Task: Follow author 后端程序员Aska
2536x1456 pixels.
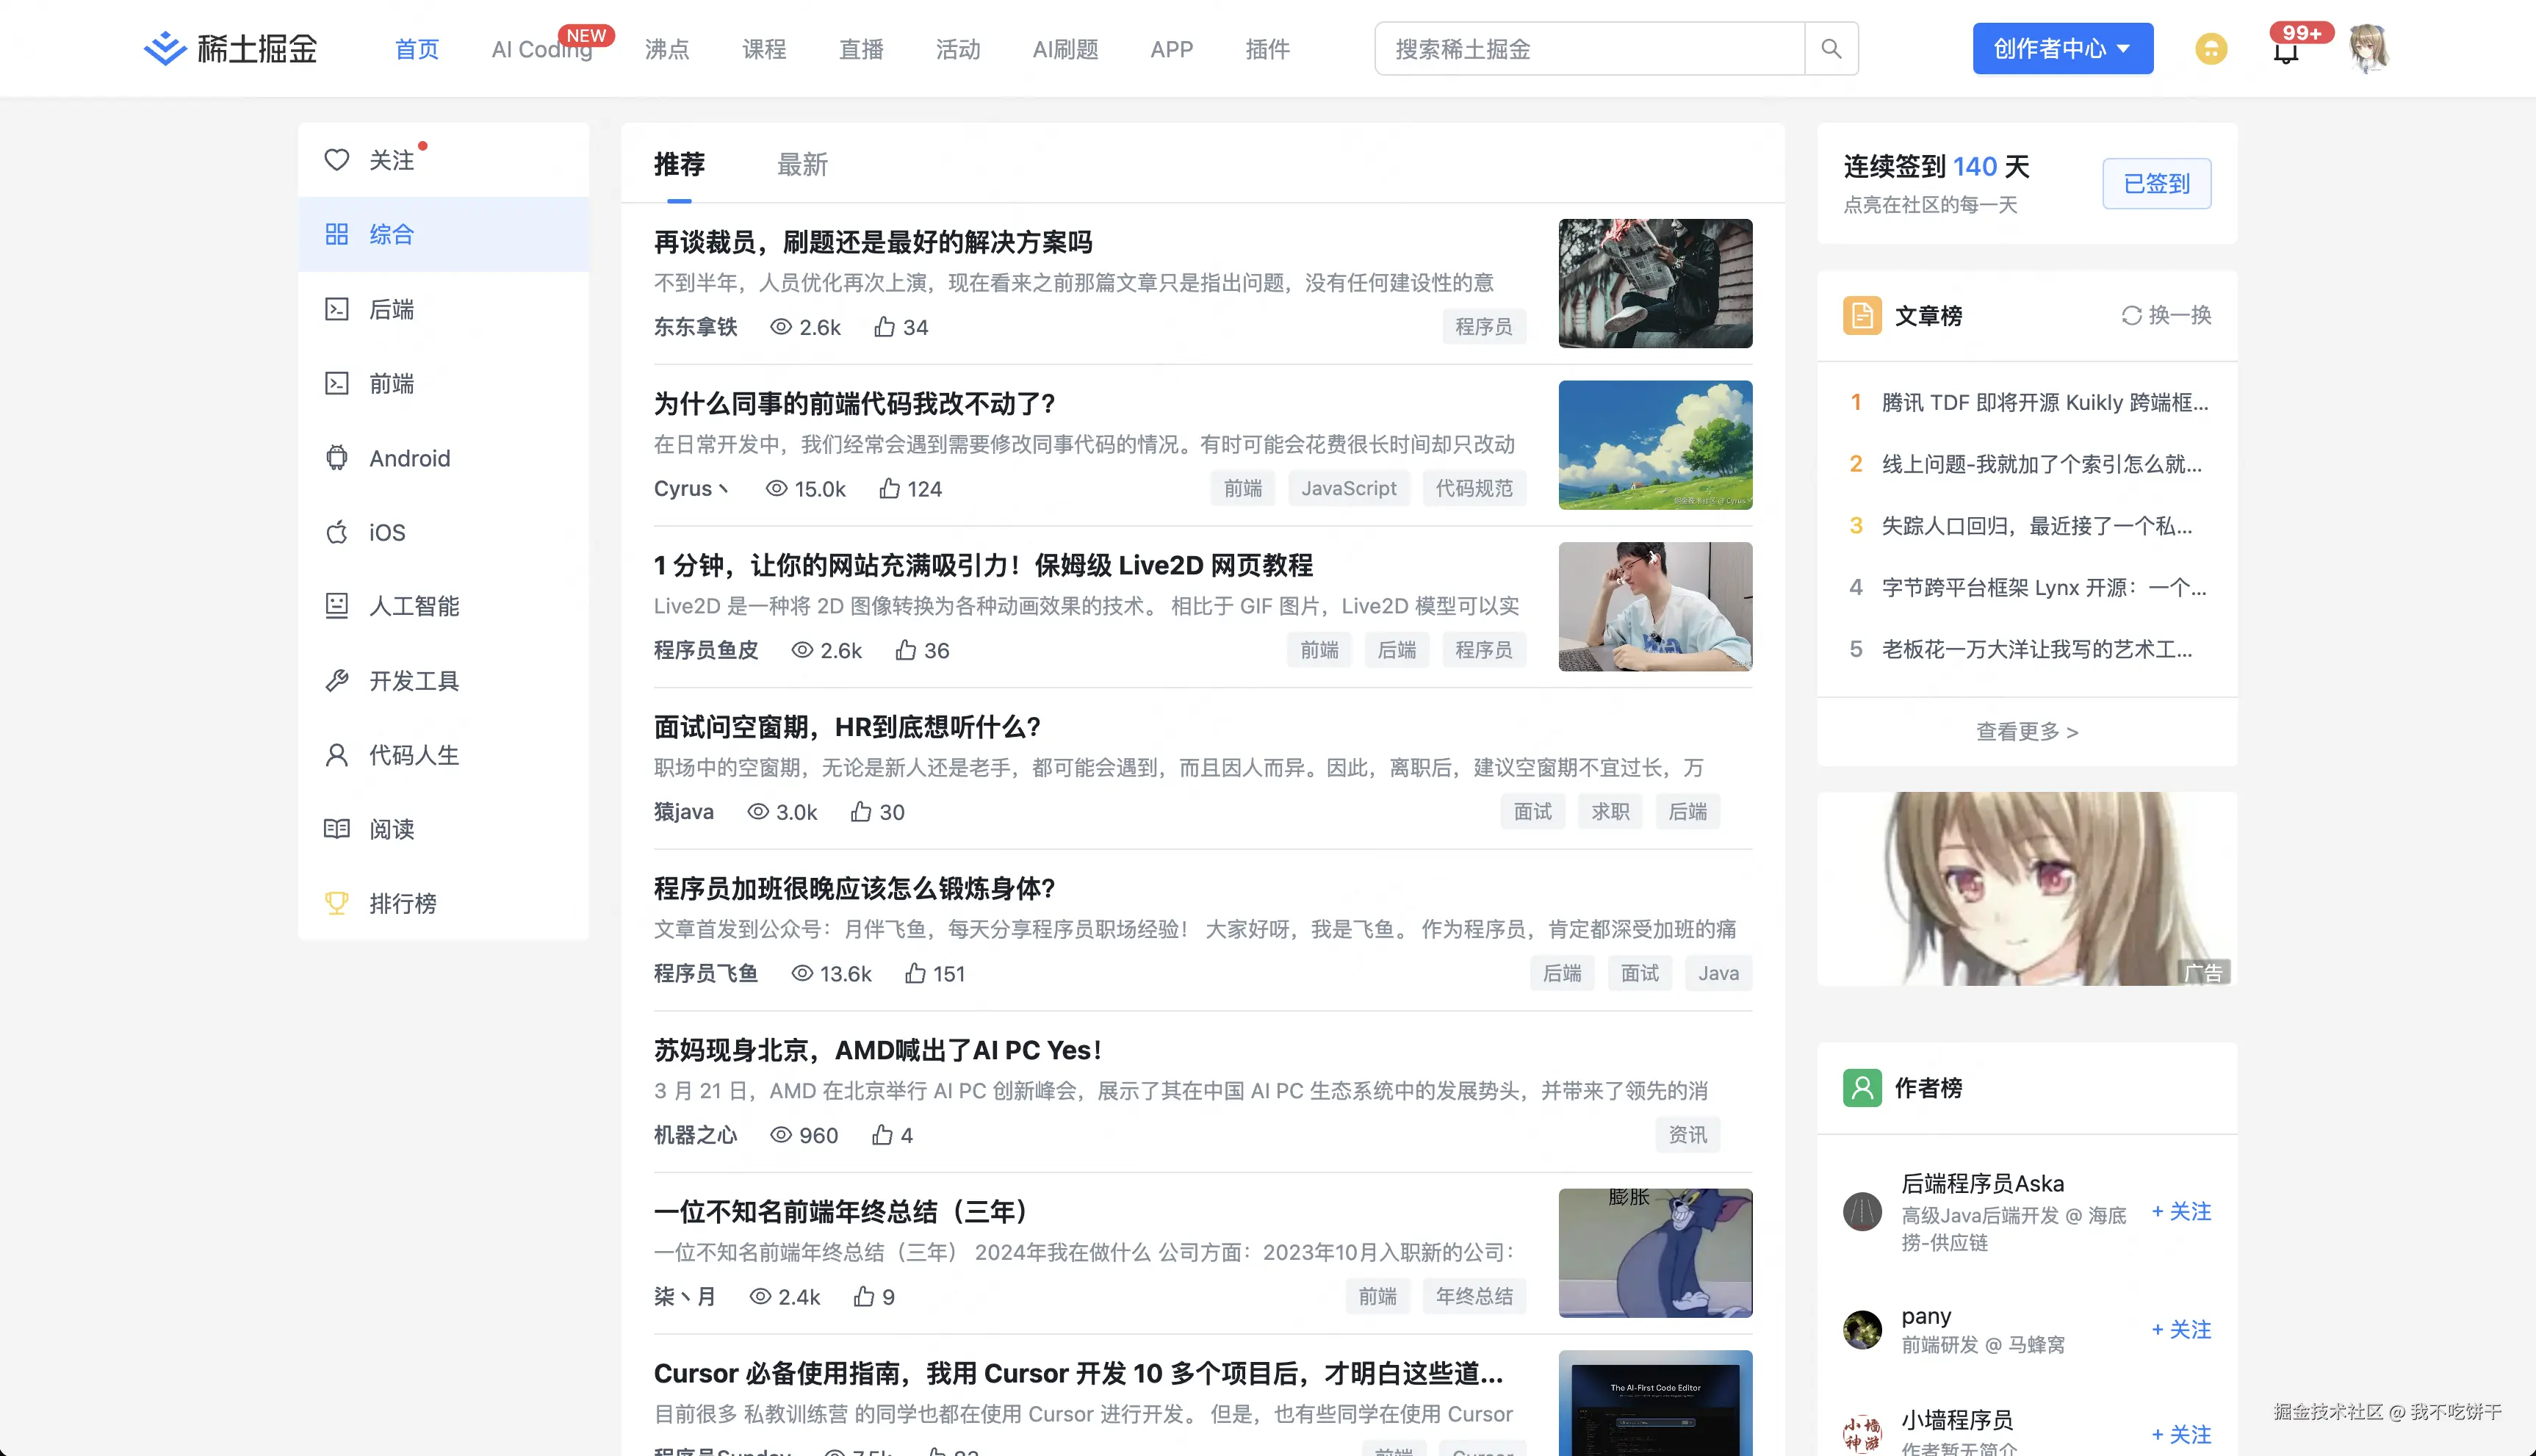Action: coord(2181,1211)
